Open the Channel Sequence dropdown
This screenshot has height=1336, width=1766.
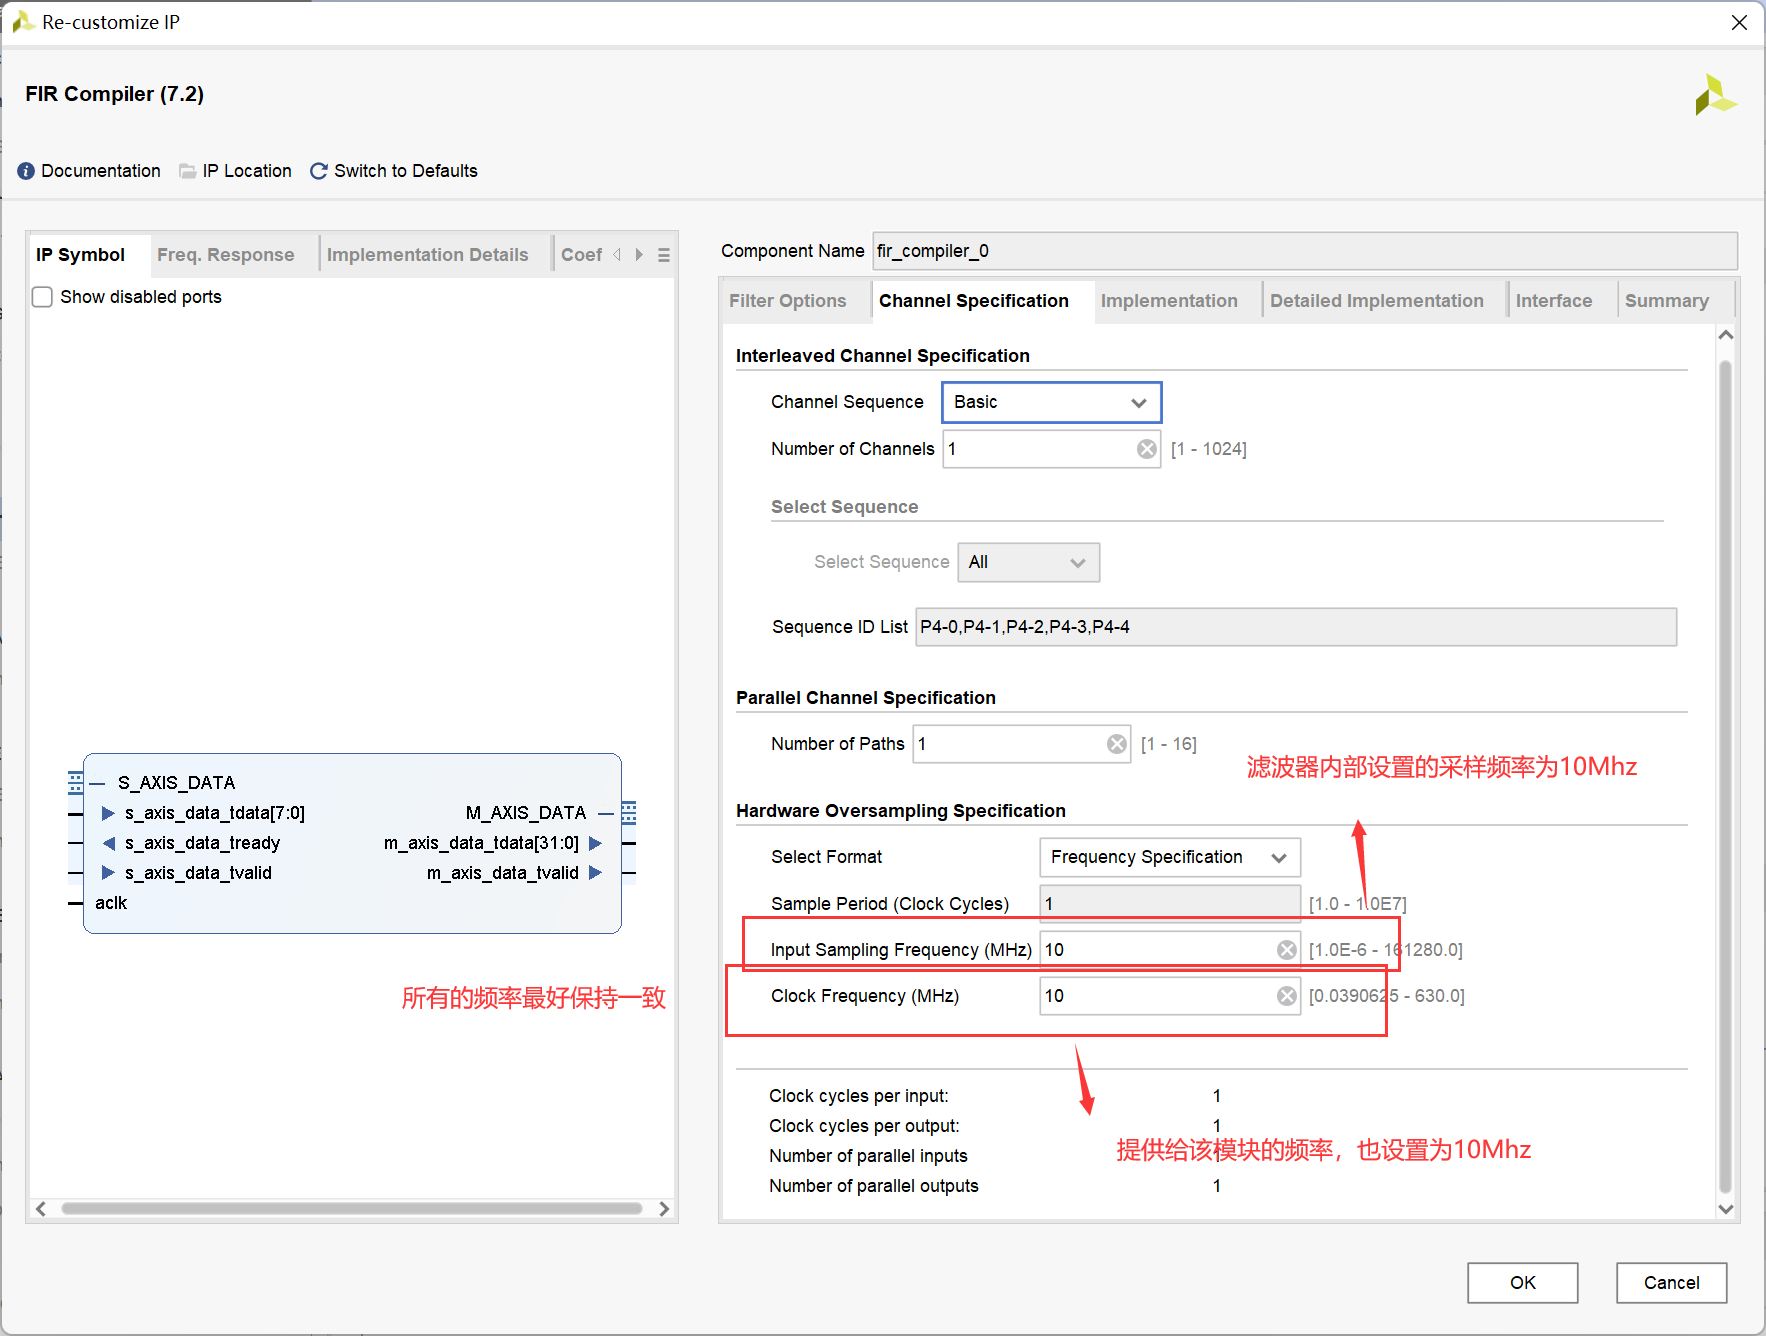1052,402
